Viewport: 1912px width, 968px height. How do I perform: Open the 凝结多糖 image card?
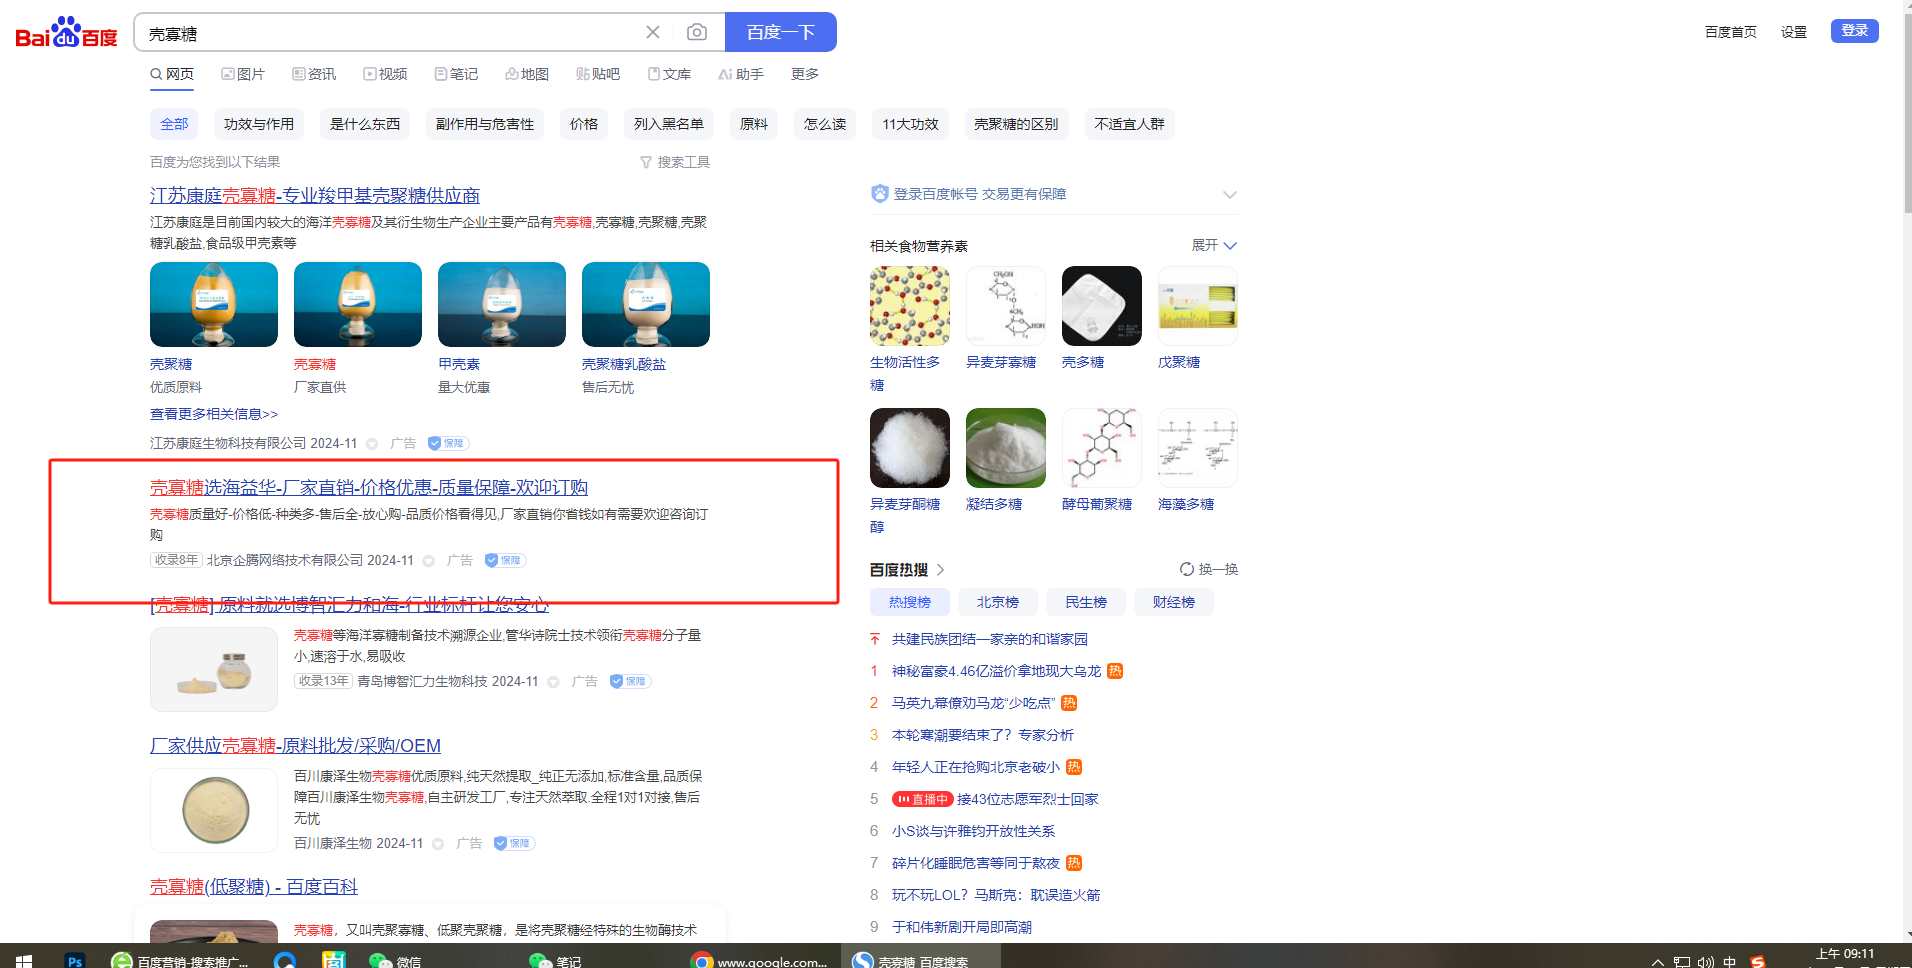pyautogui.click(x=1006, y=448)
